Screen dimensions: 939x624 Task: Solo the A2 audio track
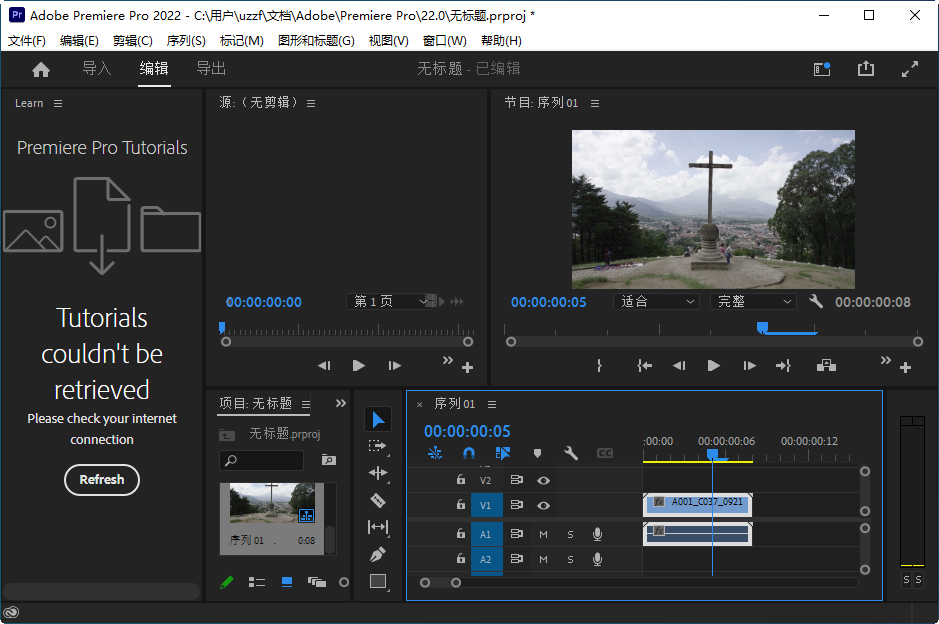pyautogui.click(x=571, y=559)
